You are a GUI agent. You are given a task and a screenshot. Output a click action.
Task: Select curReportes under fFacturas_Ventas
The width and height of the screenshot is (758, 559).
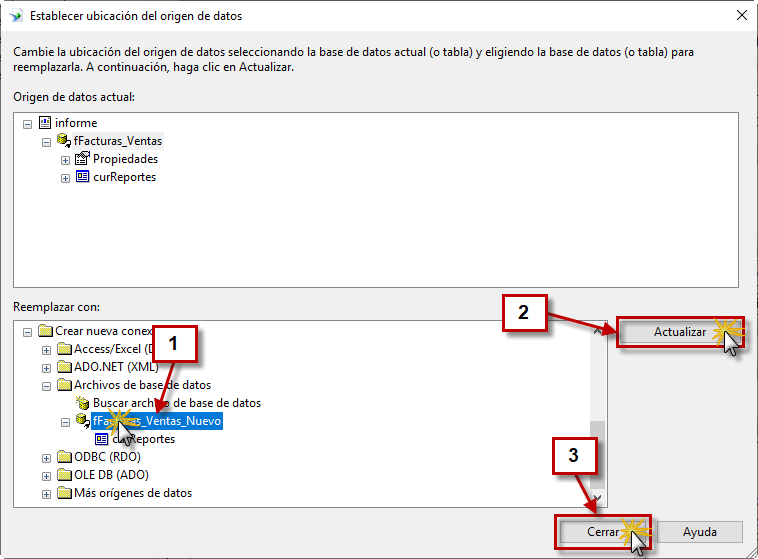124,177
